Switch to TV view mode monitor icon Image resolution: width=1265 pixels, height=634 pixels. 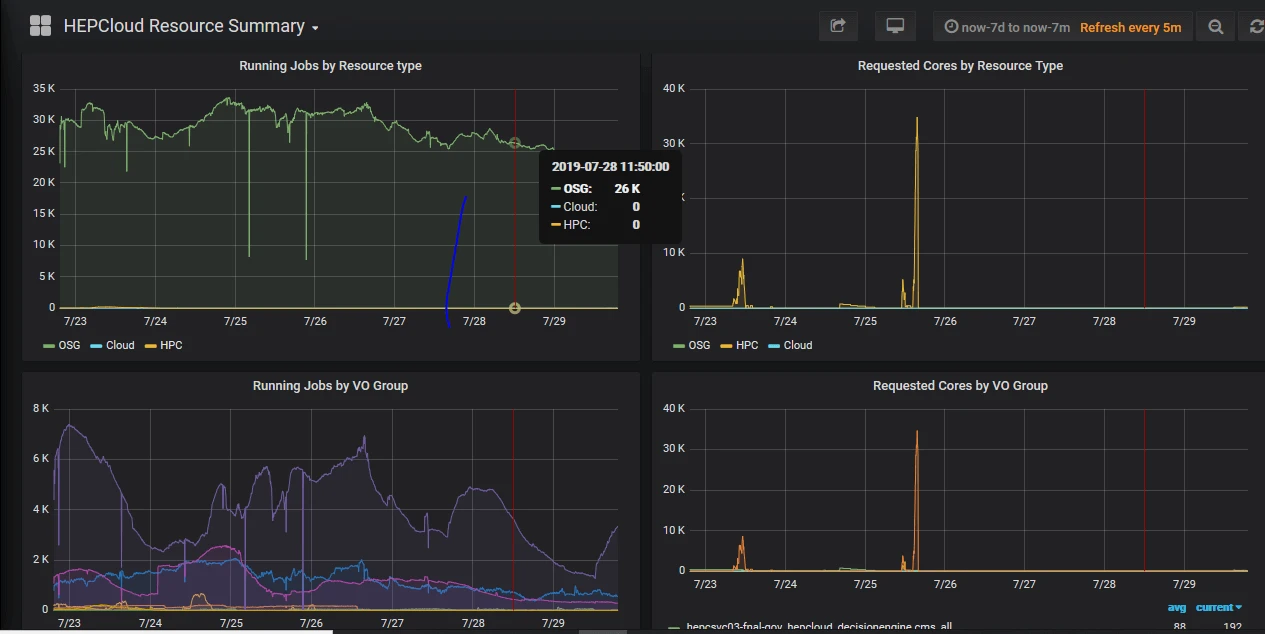tap(895, 26)
